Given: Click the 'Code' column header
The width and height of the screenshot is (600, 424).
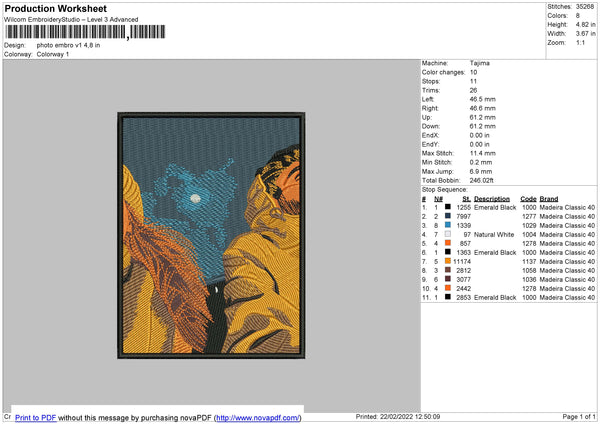Looking at the screenshot, I should (528, 199).
